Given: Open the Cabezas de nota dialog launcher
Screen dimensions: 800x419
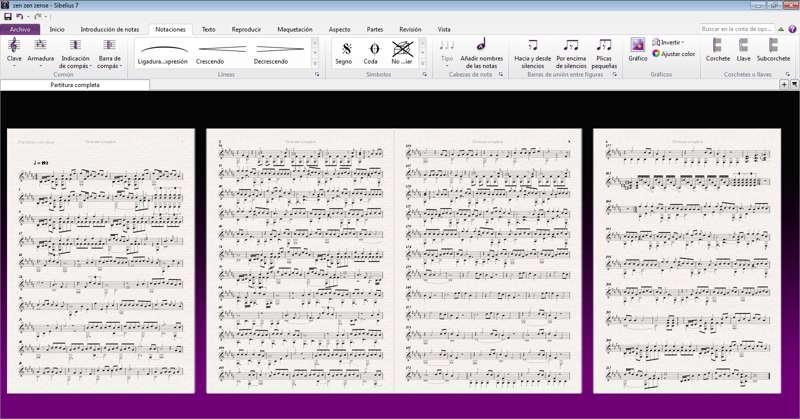Looking at the screenshot, I should pyautogui.click(x=501, y=75).
